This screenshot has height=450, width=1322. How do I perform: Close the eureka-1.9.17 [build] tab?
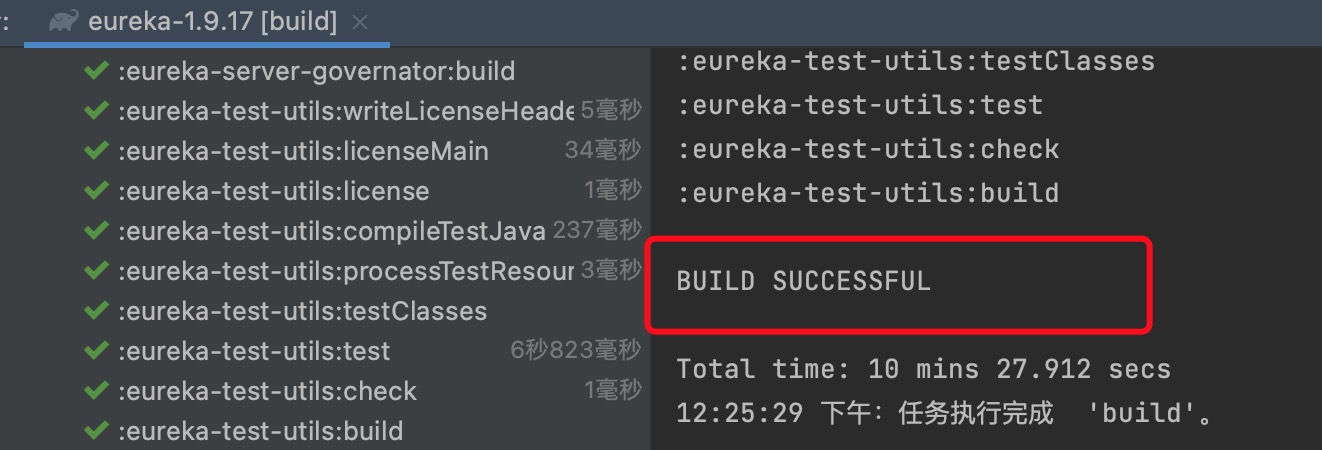point(361,22)
